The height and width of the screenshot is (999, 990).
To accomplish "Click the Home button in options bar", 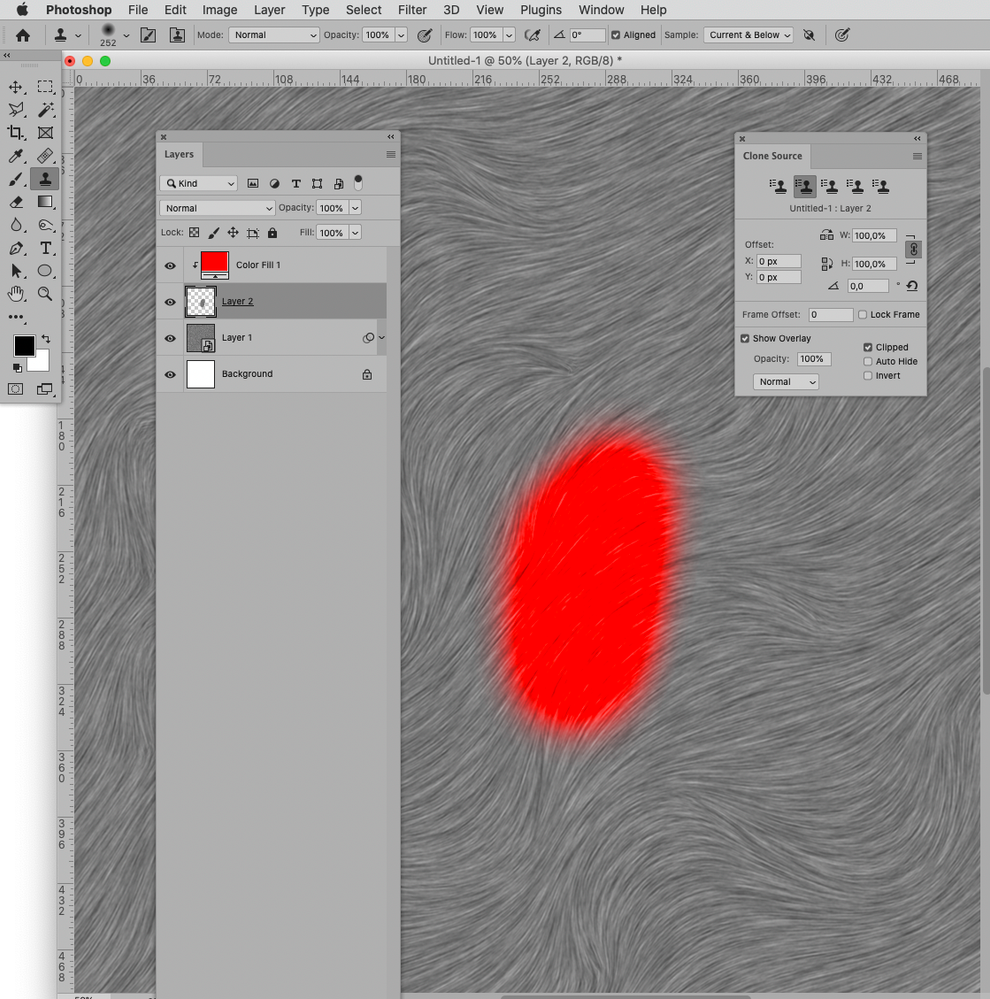I will [23, 35].
